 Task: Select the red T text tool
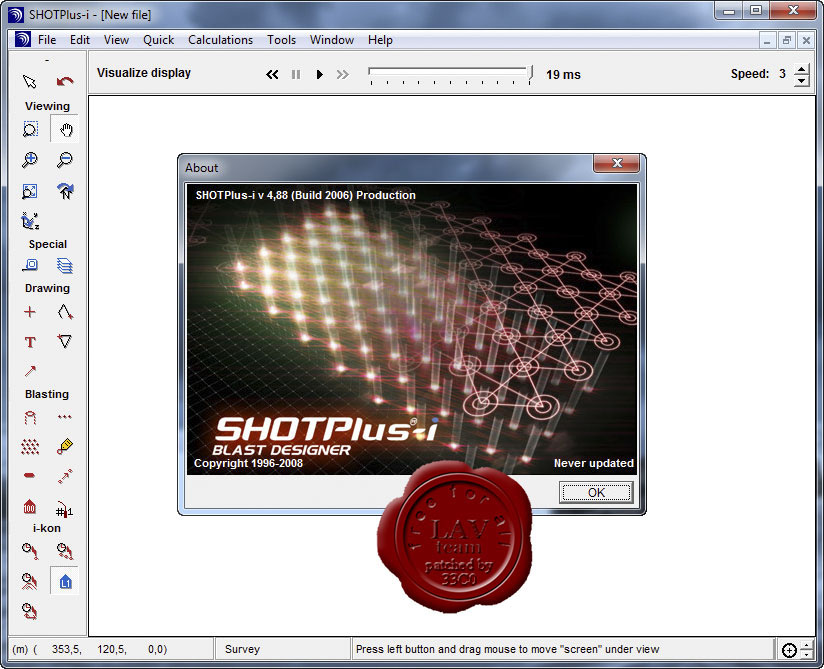[x=30, y=342]
